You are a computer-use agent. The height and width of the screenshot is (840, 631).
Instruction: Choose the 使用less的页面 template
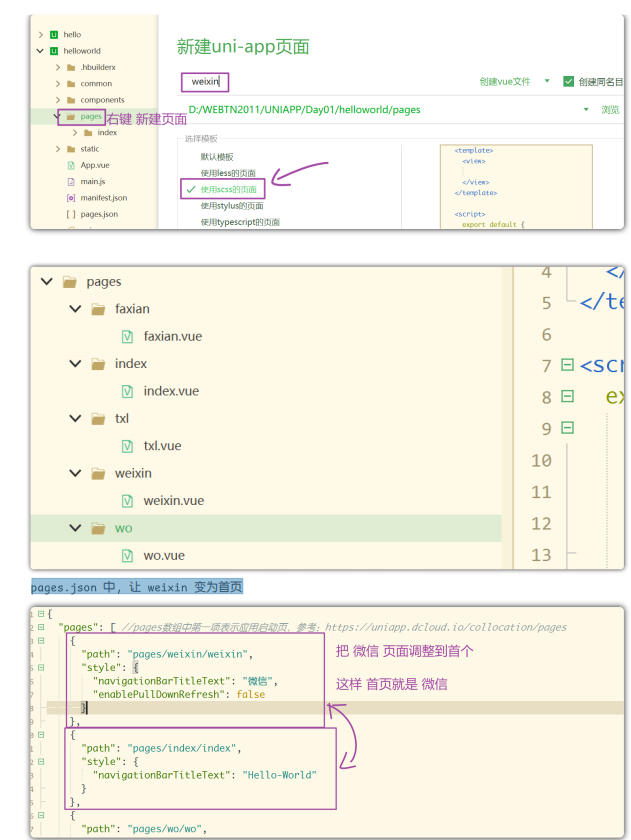click(228, 173)
